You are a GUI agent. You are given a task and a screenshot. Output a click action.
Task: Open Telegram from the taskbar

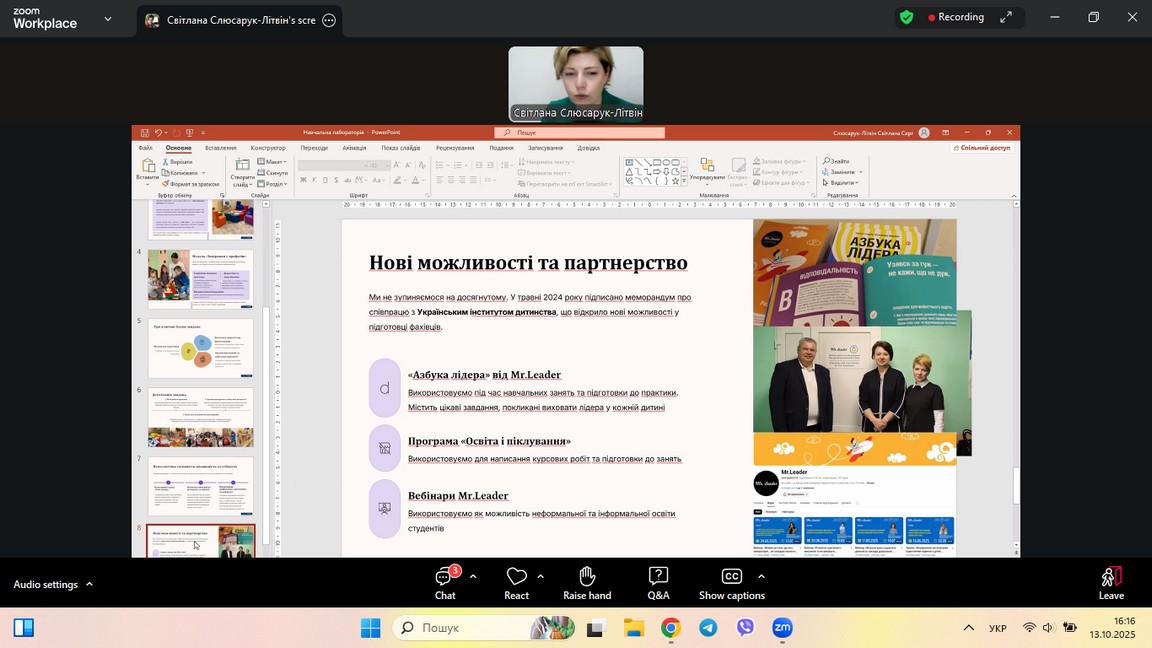[x=708, y=628]
